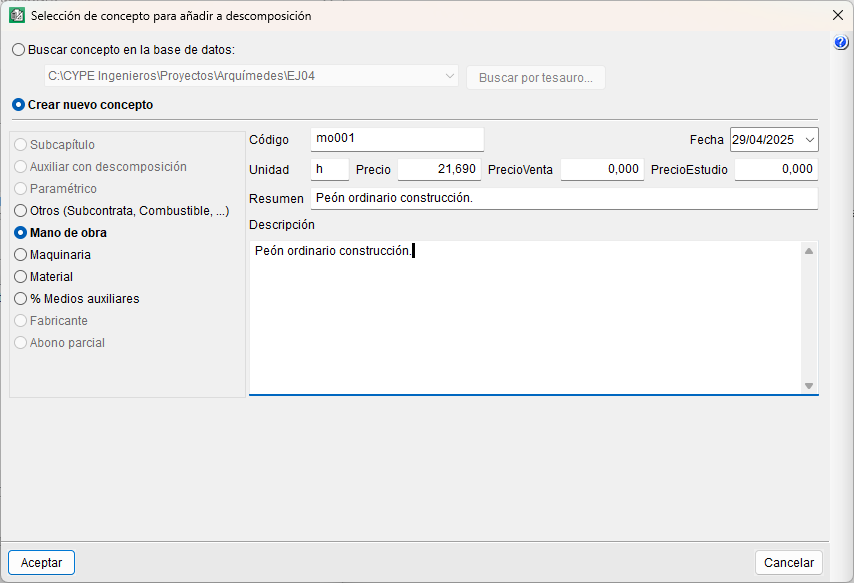Open the Fecha date dropdown
Image resolution: width=854 pixels, height=583 pixels.
810,140
